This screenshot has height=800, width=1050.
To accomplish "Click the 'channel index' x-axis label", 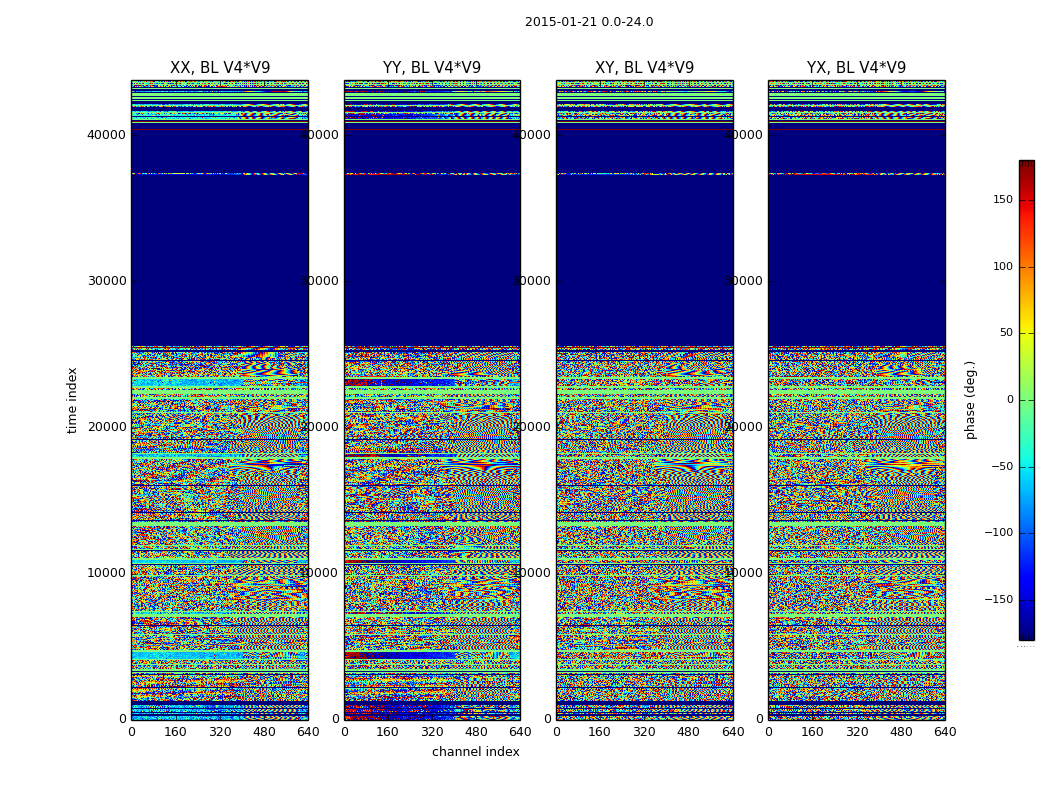I will [x=475, y=752].
